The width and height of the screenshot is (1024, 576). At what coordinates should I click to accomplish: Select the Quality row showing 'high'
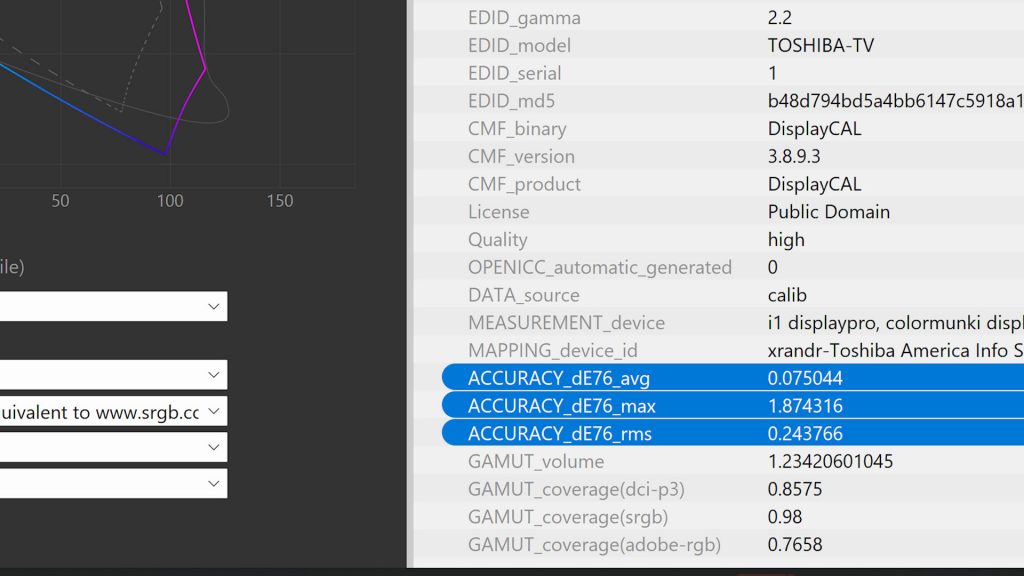718,240
